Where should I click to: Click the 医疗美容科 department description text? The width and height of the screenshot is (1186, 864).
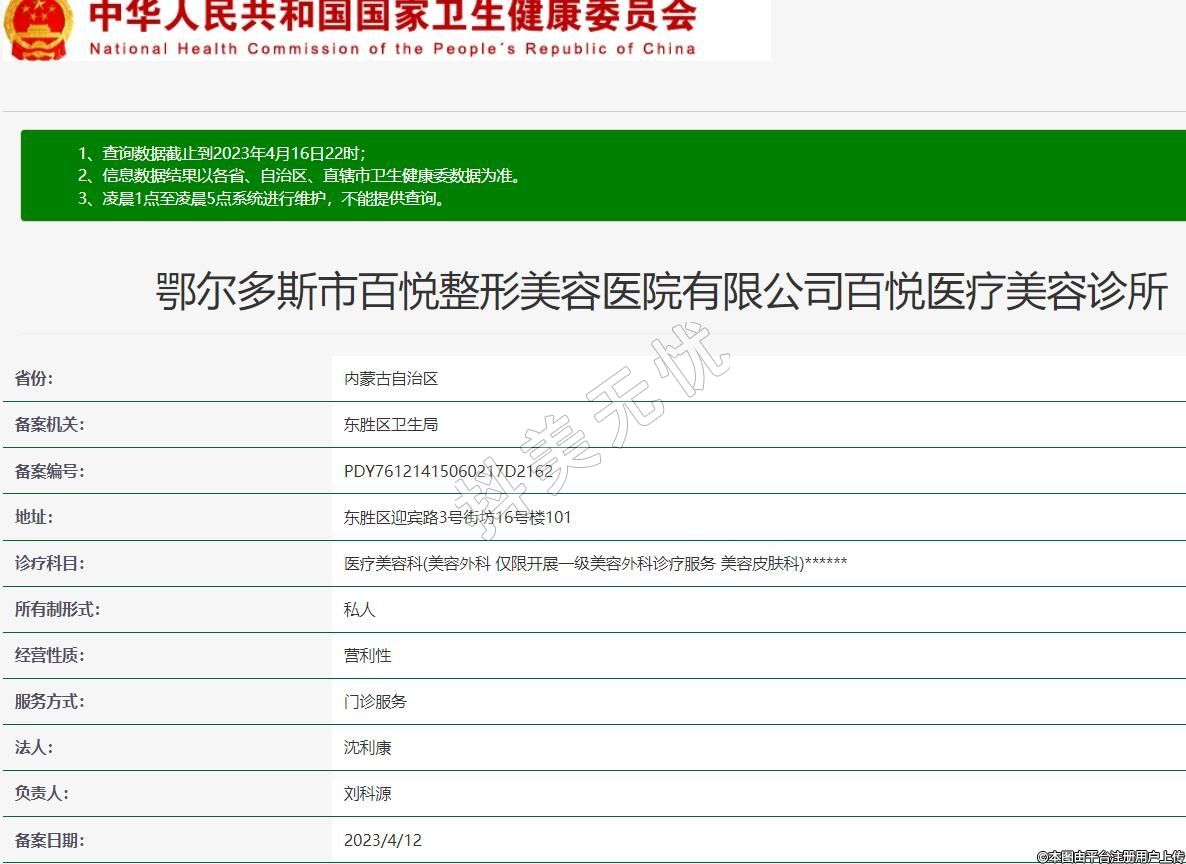[595, 563]
